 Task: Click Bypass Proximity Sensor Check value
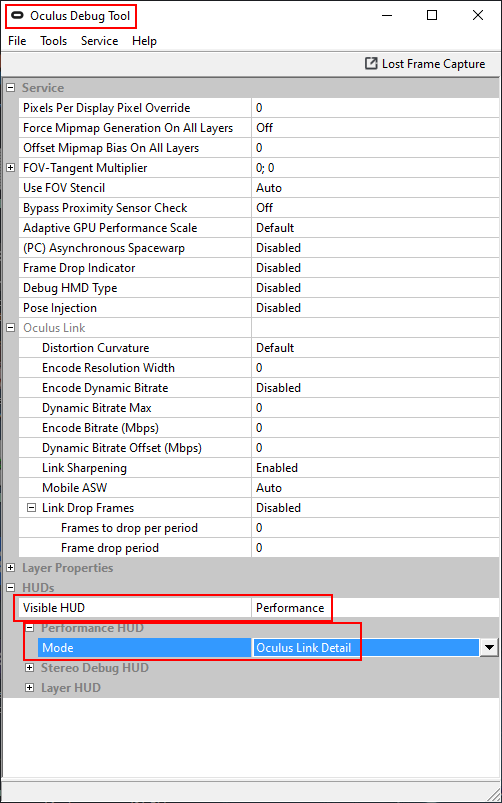pyautogui.click(x=375, y=207)
